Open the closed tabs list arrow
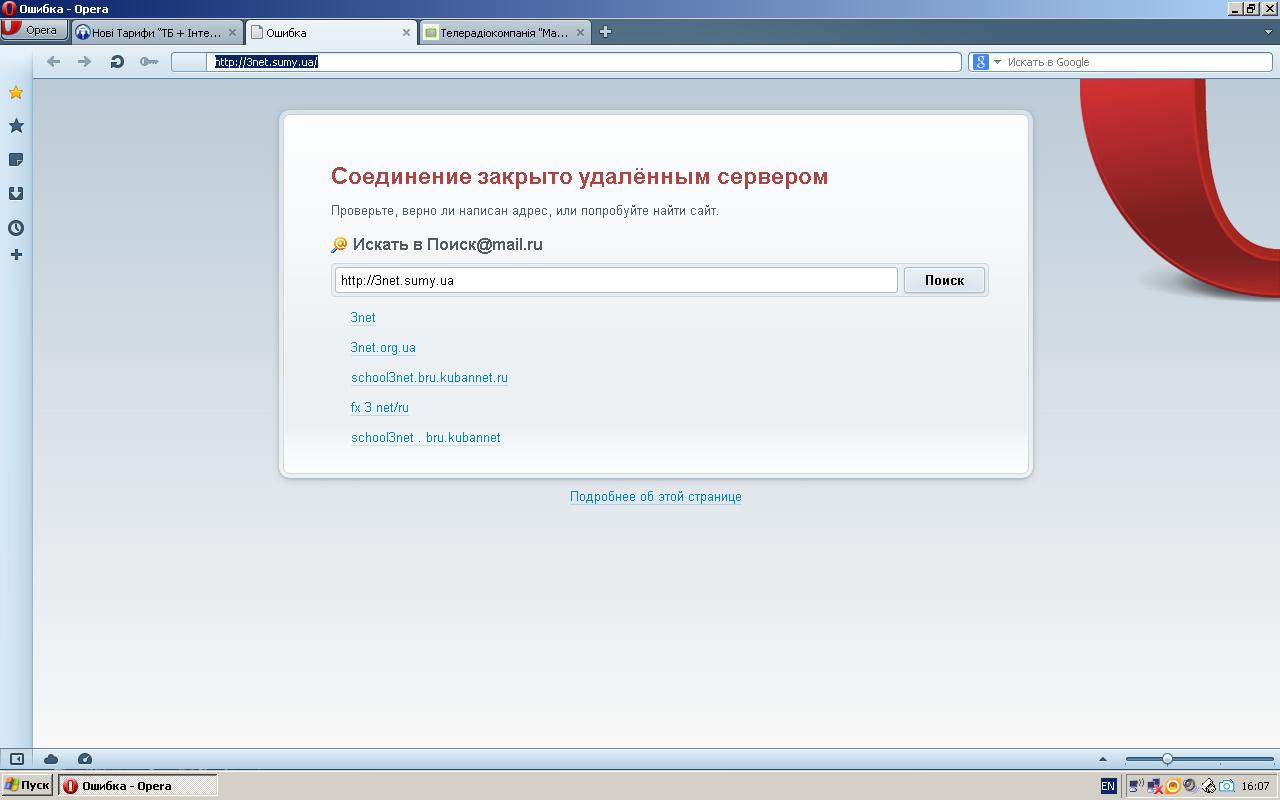Viewport: 1280px width, 800px height. pyautogui.click(x=1268, y=32)
